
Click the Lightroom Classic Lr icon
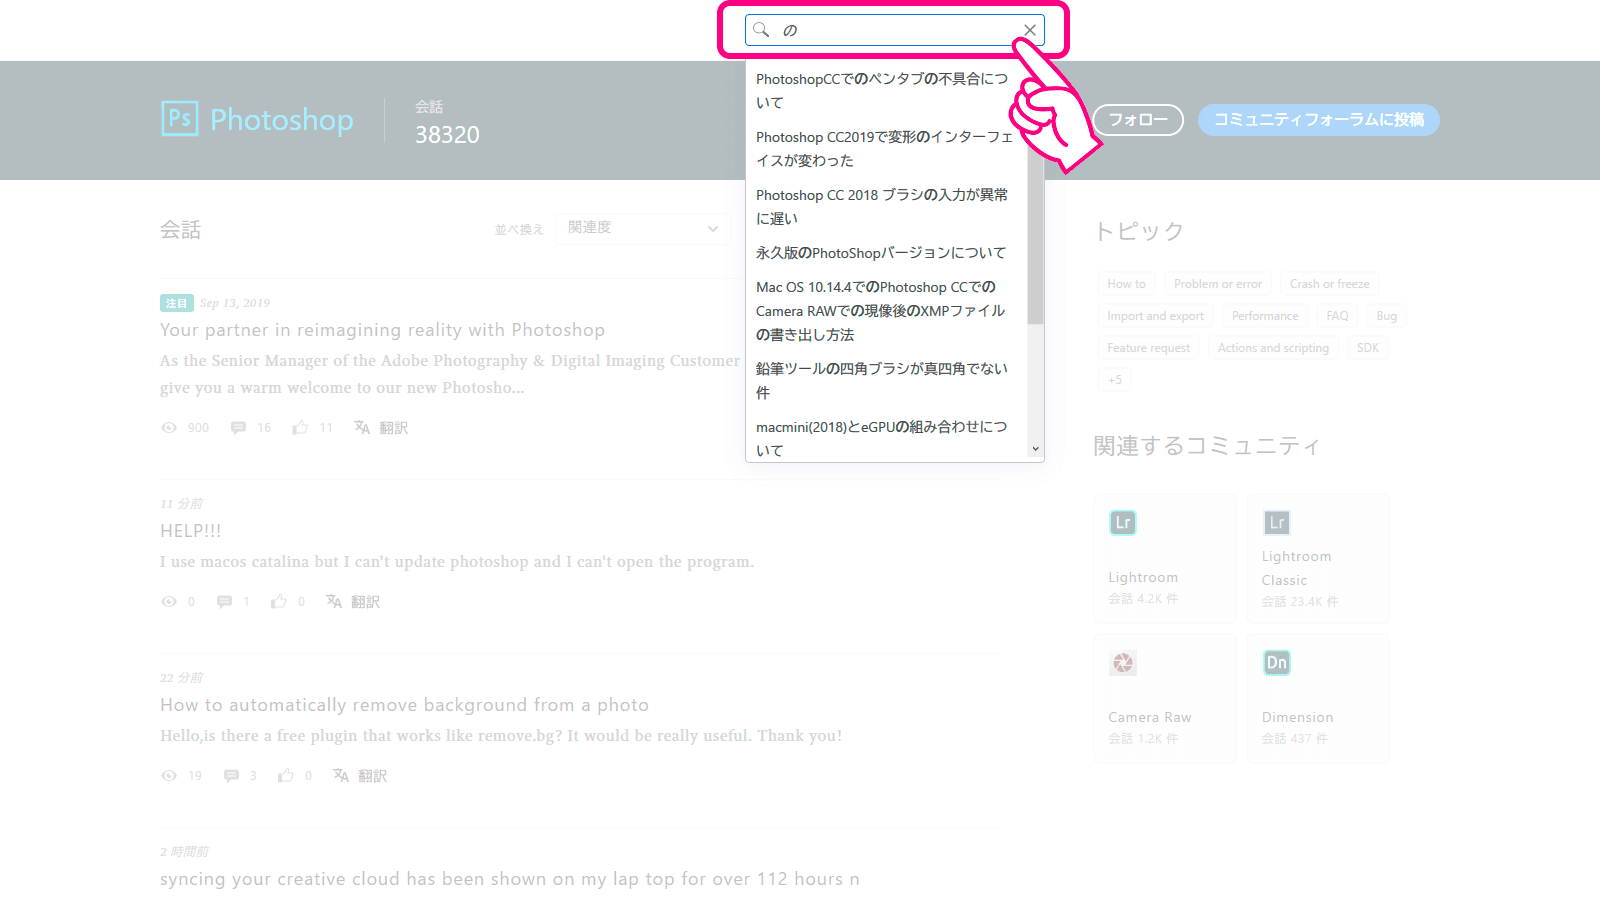[1277, 523]
